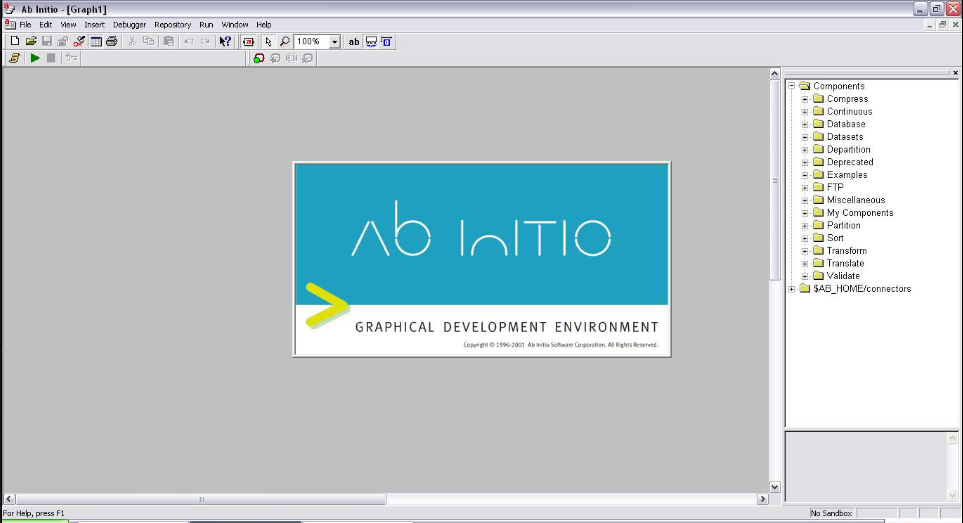Select the FTP tree folder
The image size is (963, 523).
(835, 187)
